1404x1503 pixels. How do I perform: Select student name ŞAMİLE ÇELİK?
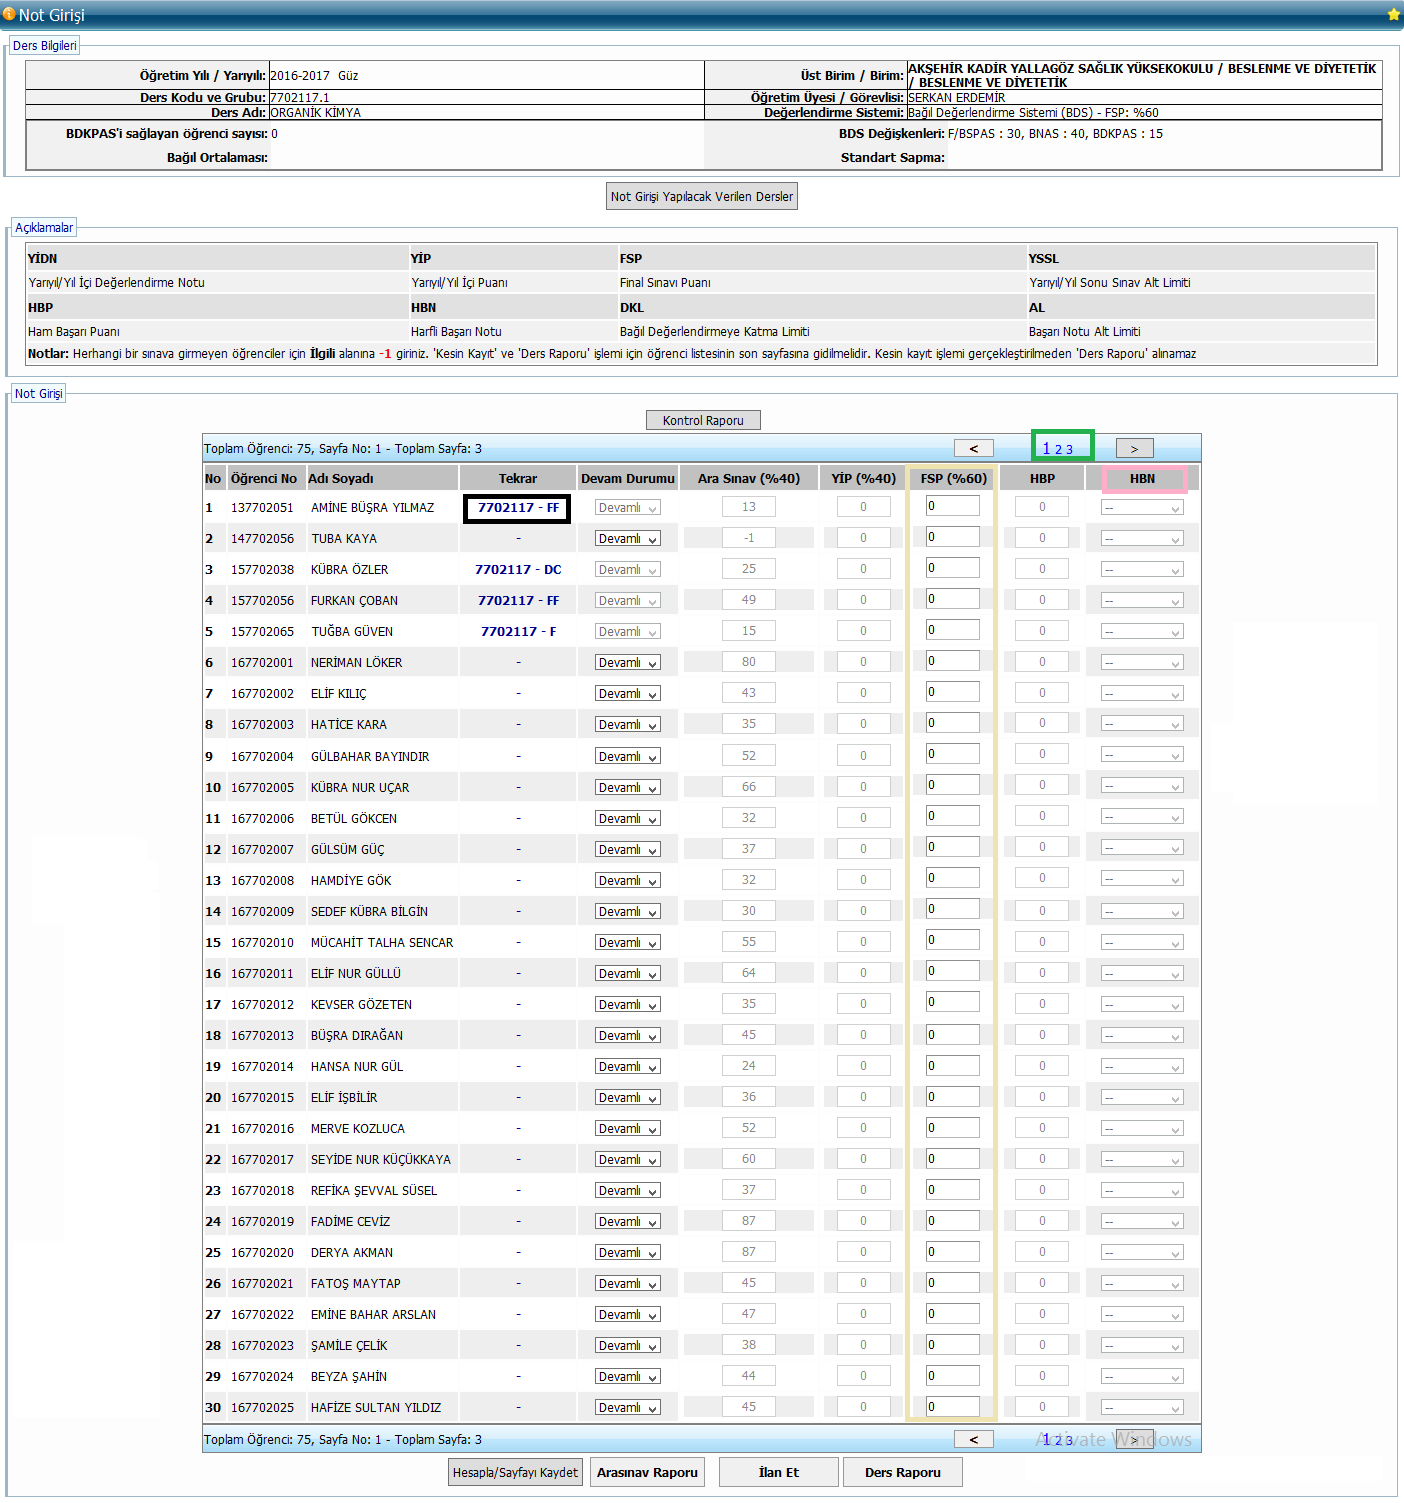click(349, 1346)
